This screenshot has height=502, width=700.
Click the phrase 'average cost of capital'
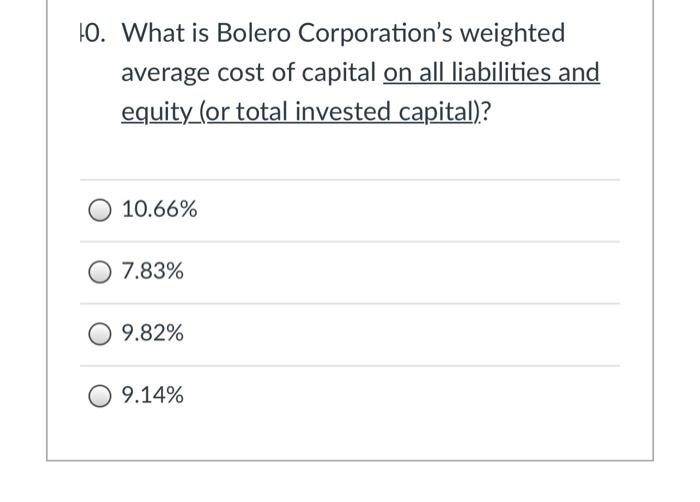[x=249, y=73]
